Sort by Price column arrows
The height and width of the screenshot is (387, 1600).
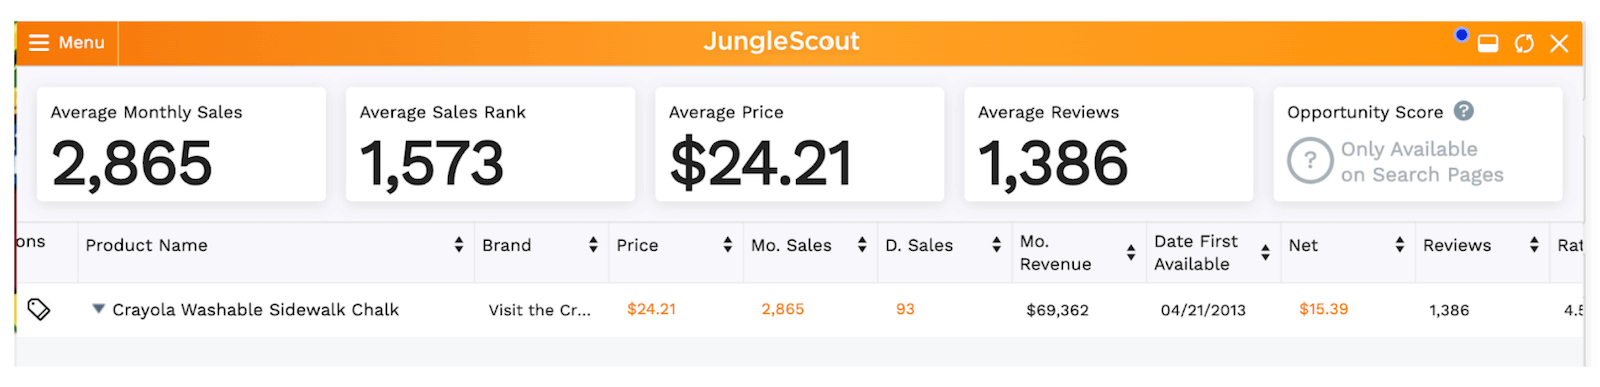click(728, 245)
